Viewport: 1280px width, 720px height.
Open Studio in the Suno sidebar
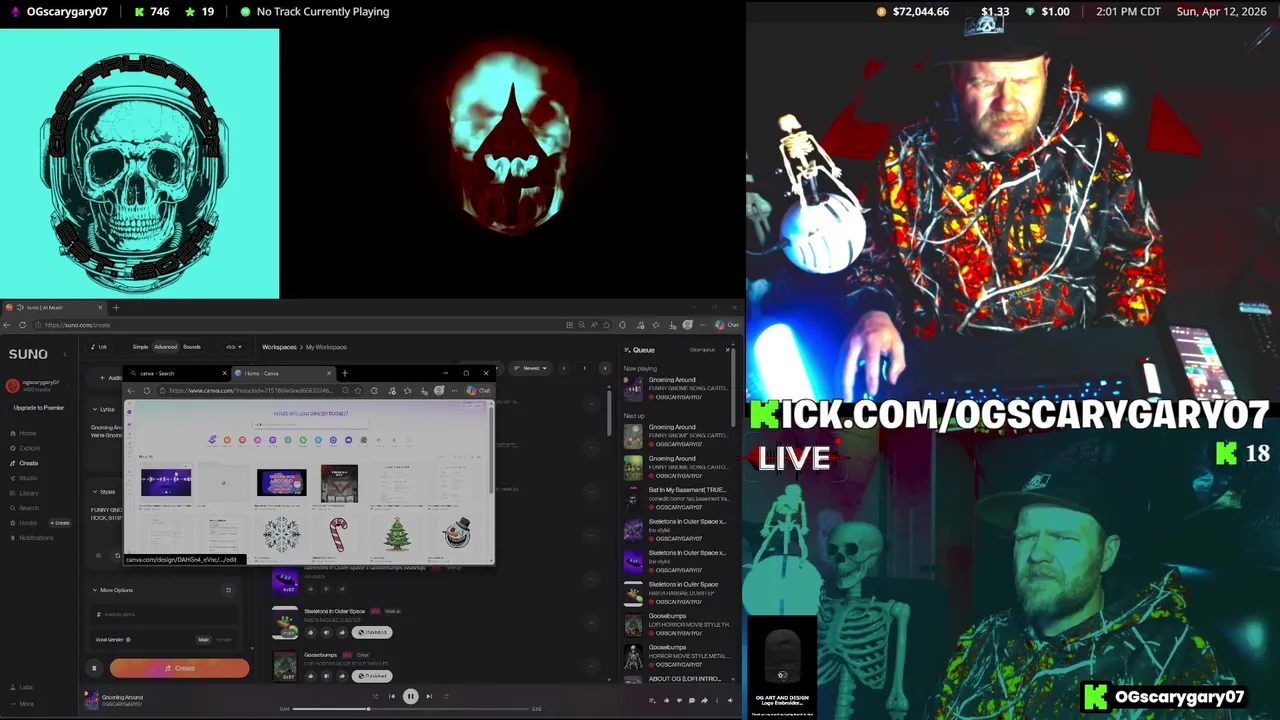(x=28, y=478)
